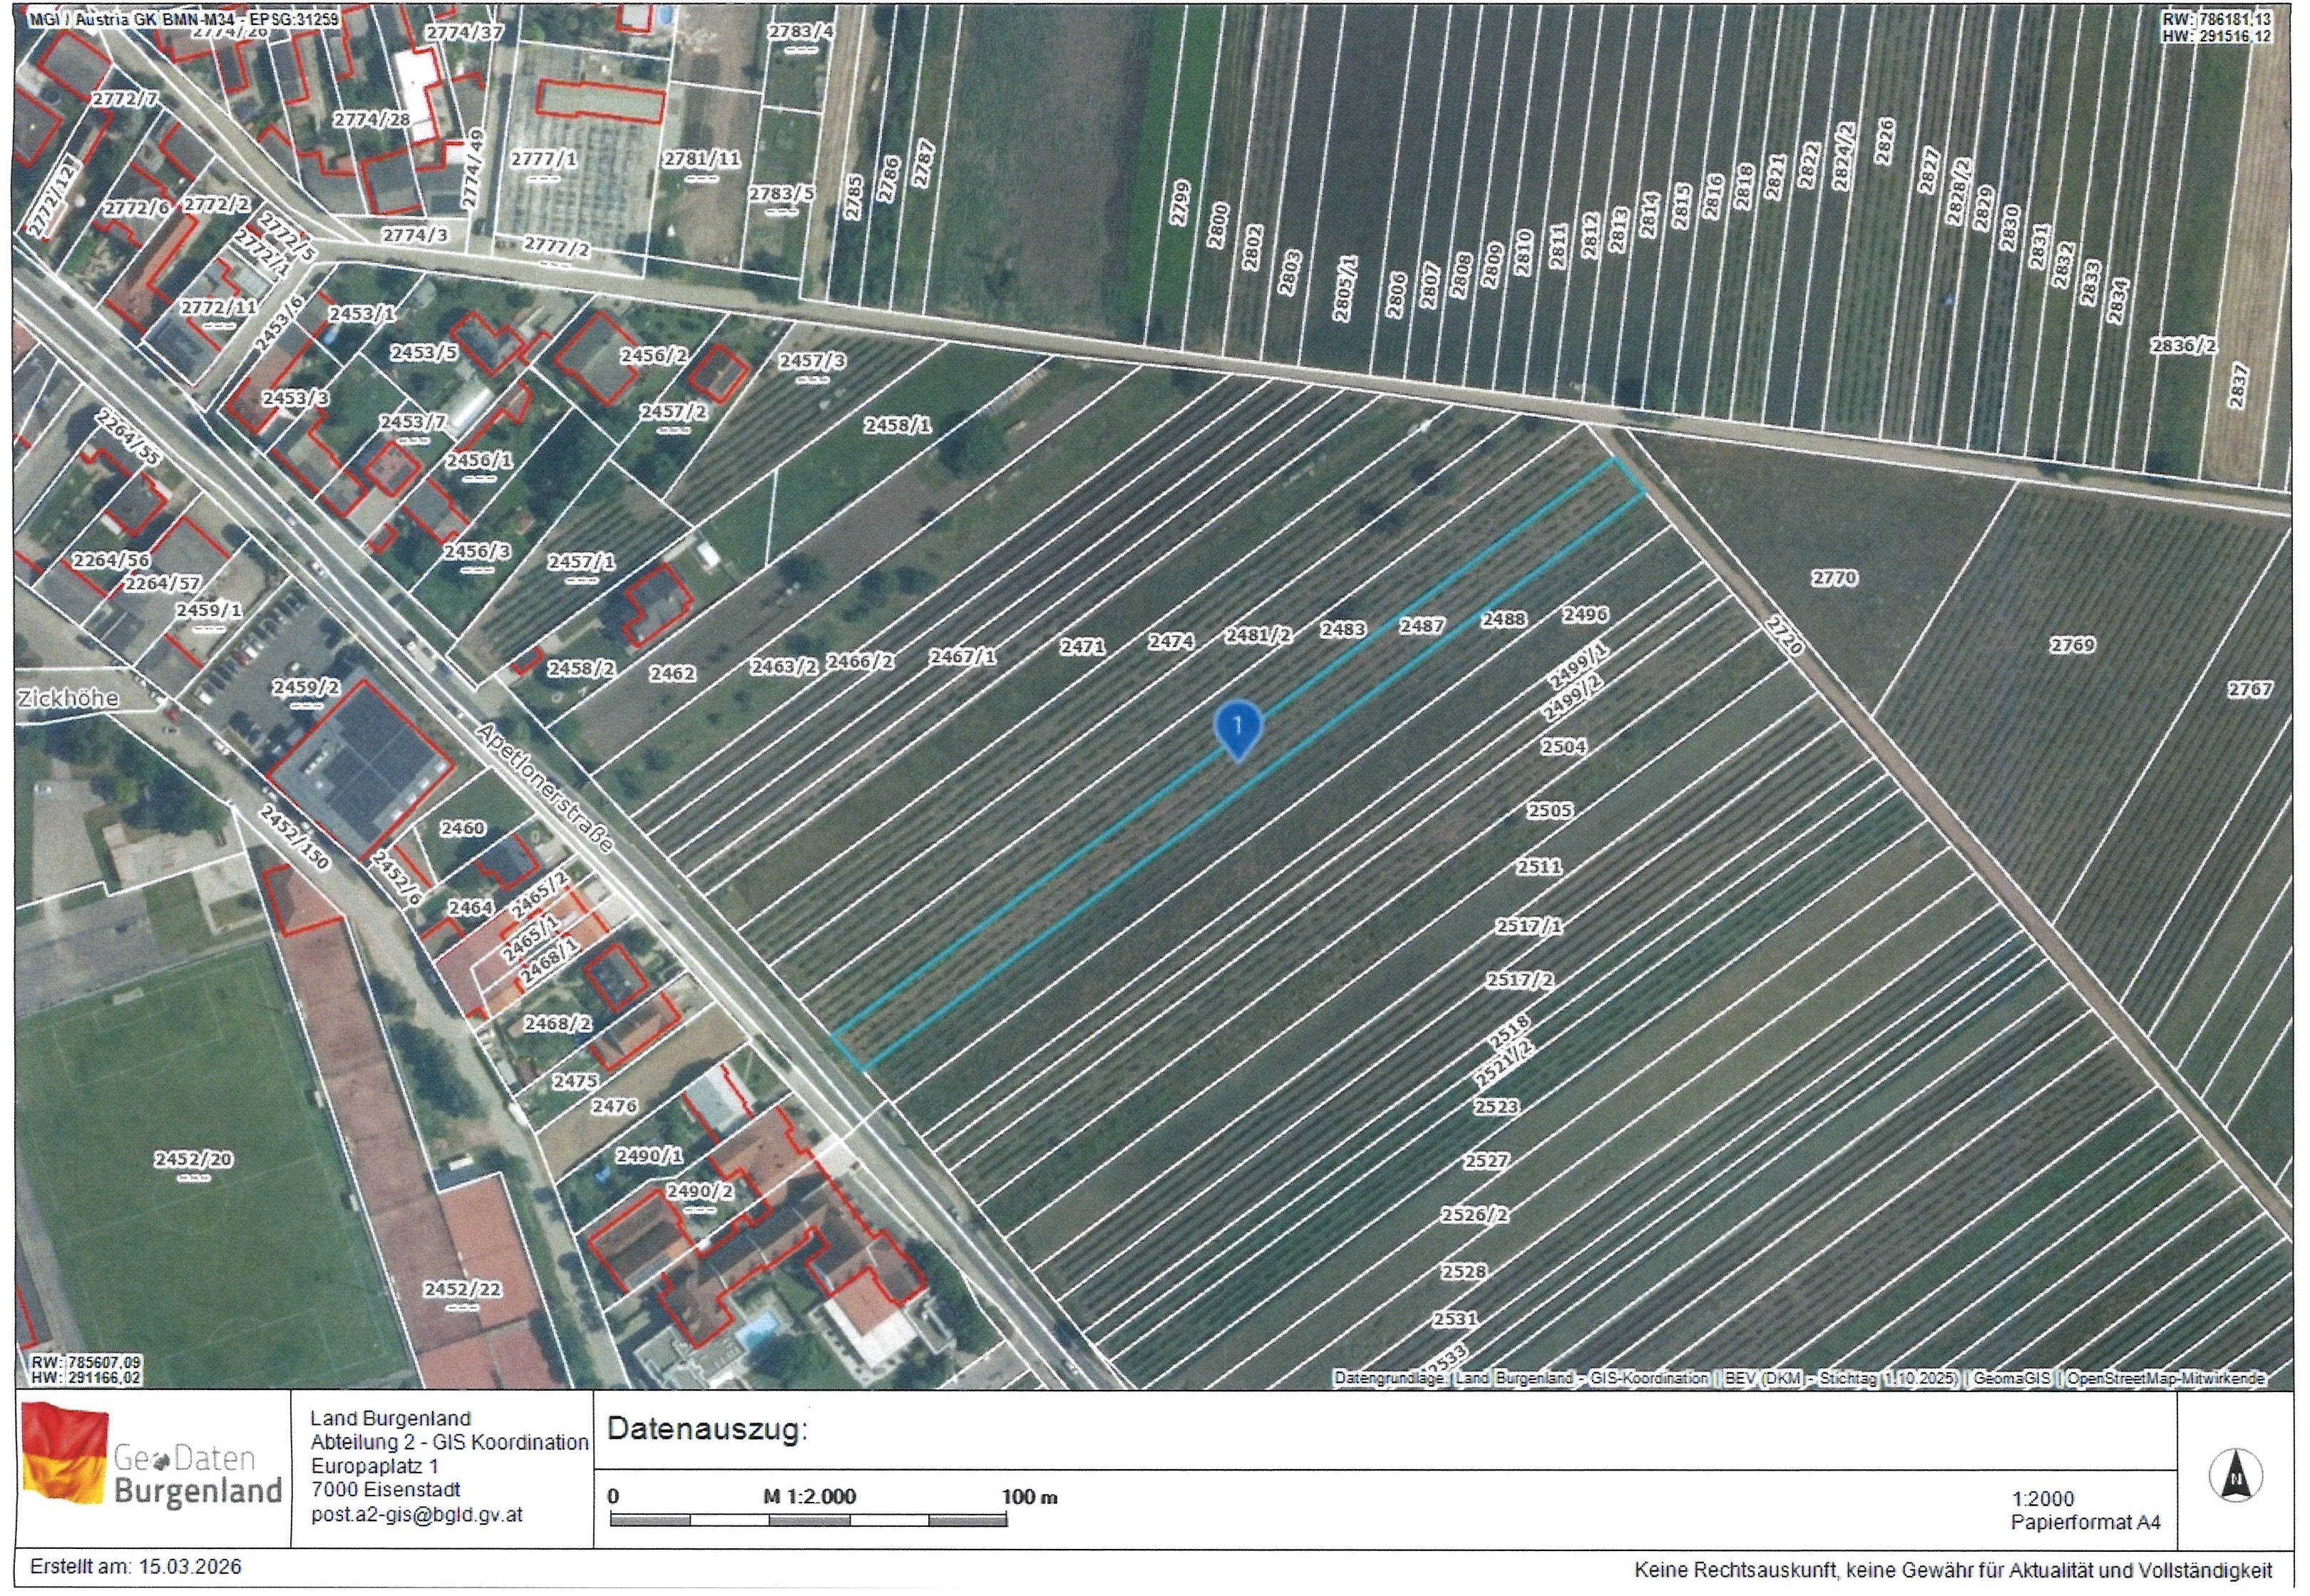Select parcel label 2836/2
The width and height of the screenshot is (2310, 1596).
2184,345
